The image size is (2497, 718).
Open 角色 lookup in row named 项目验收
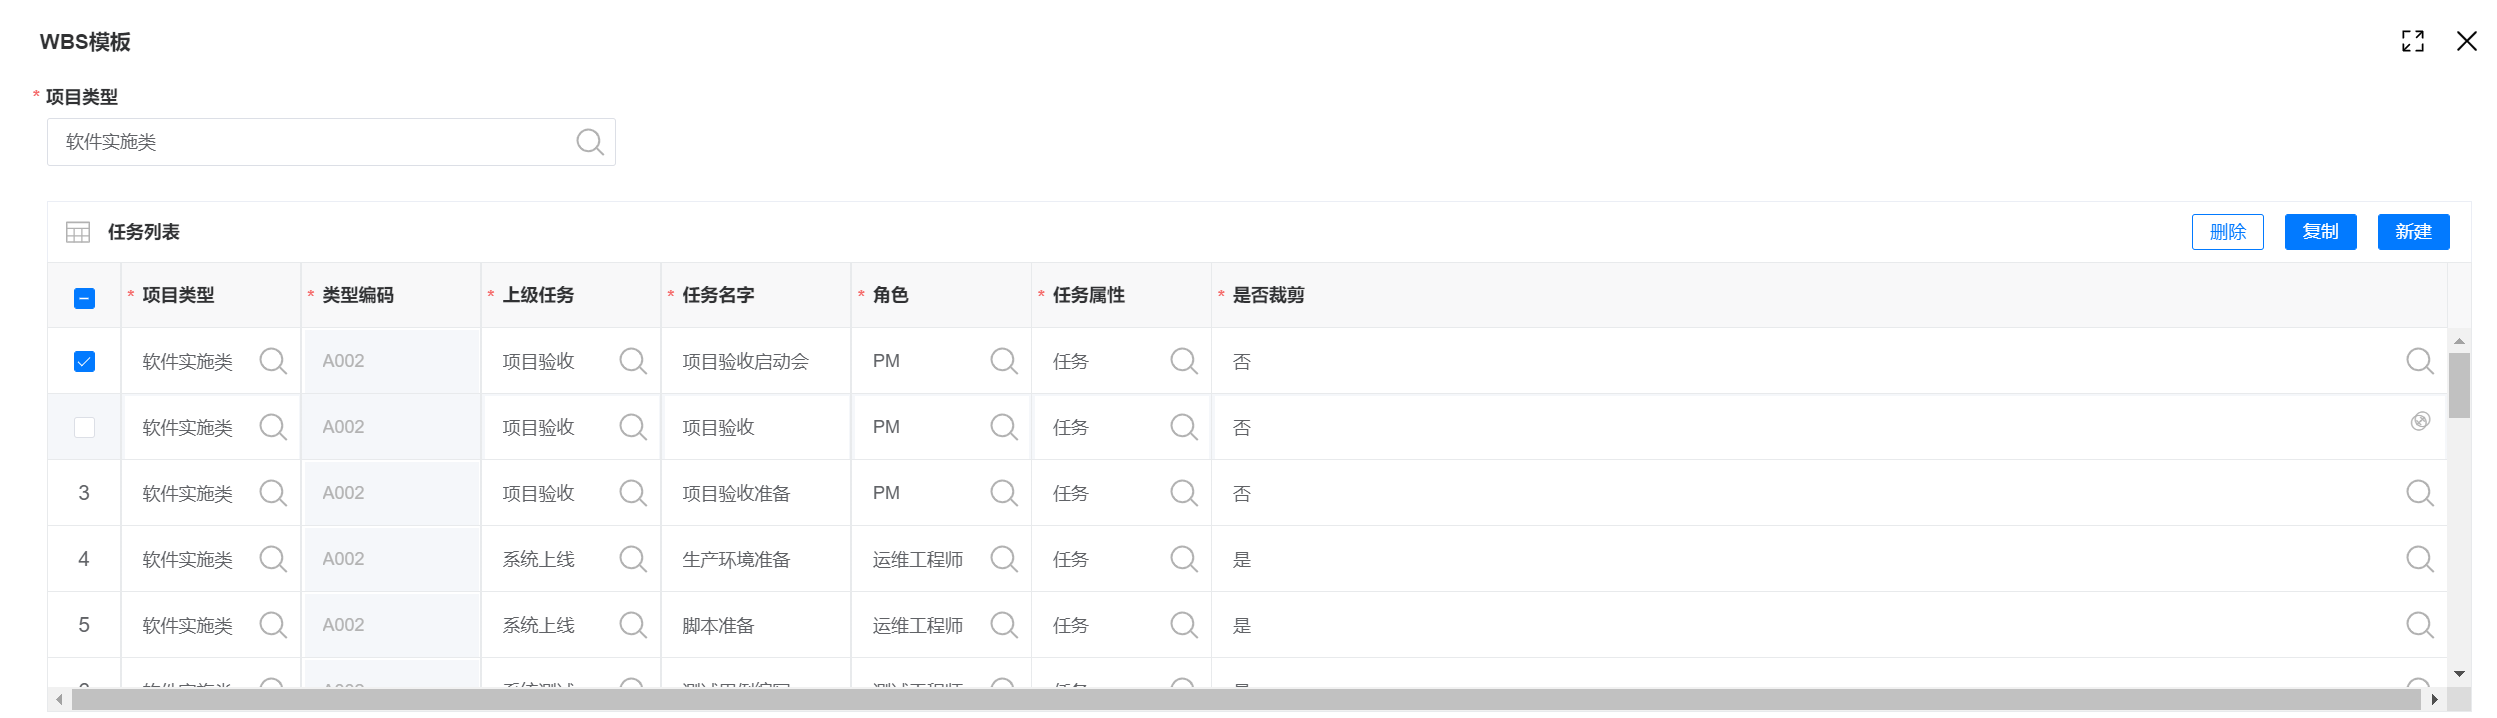click(x=1004, y=427)
